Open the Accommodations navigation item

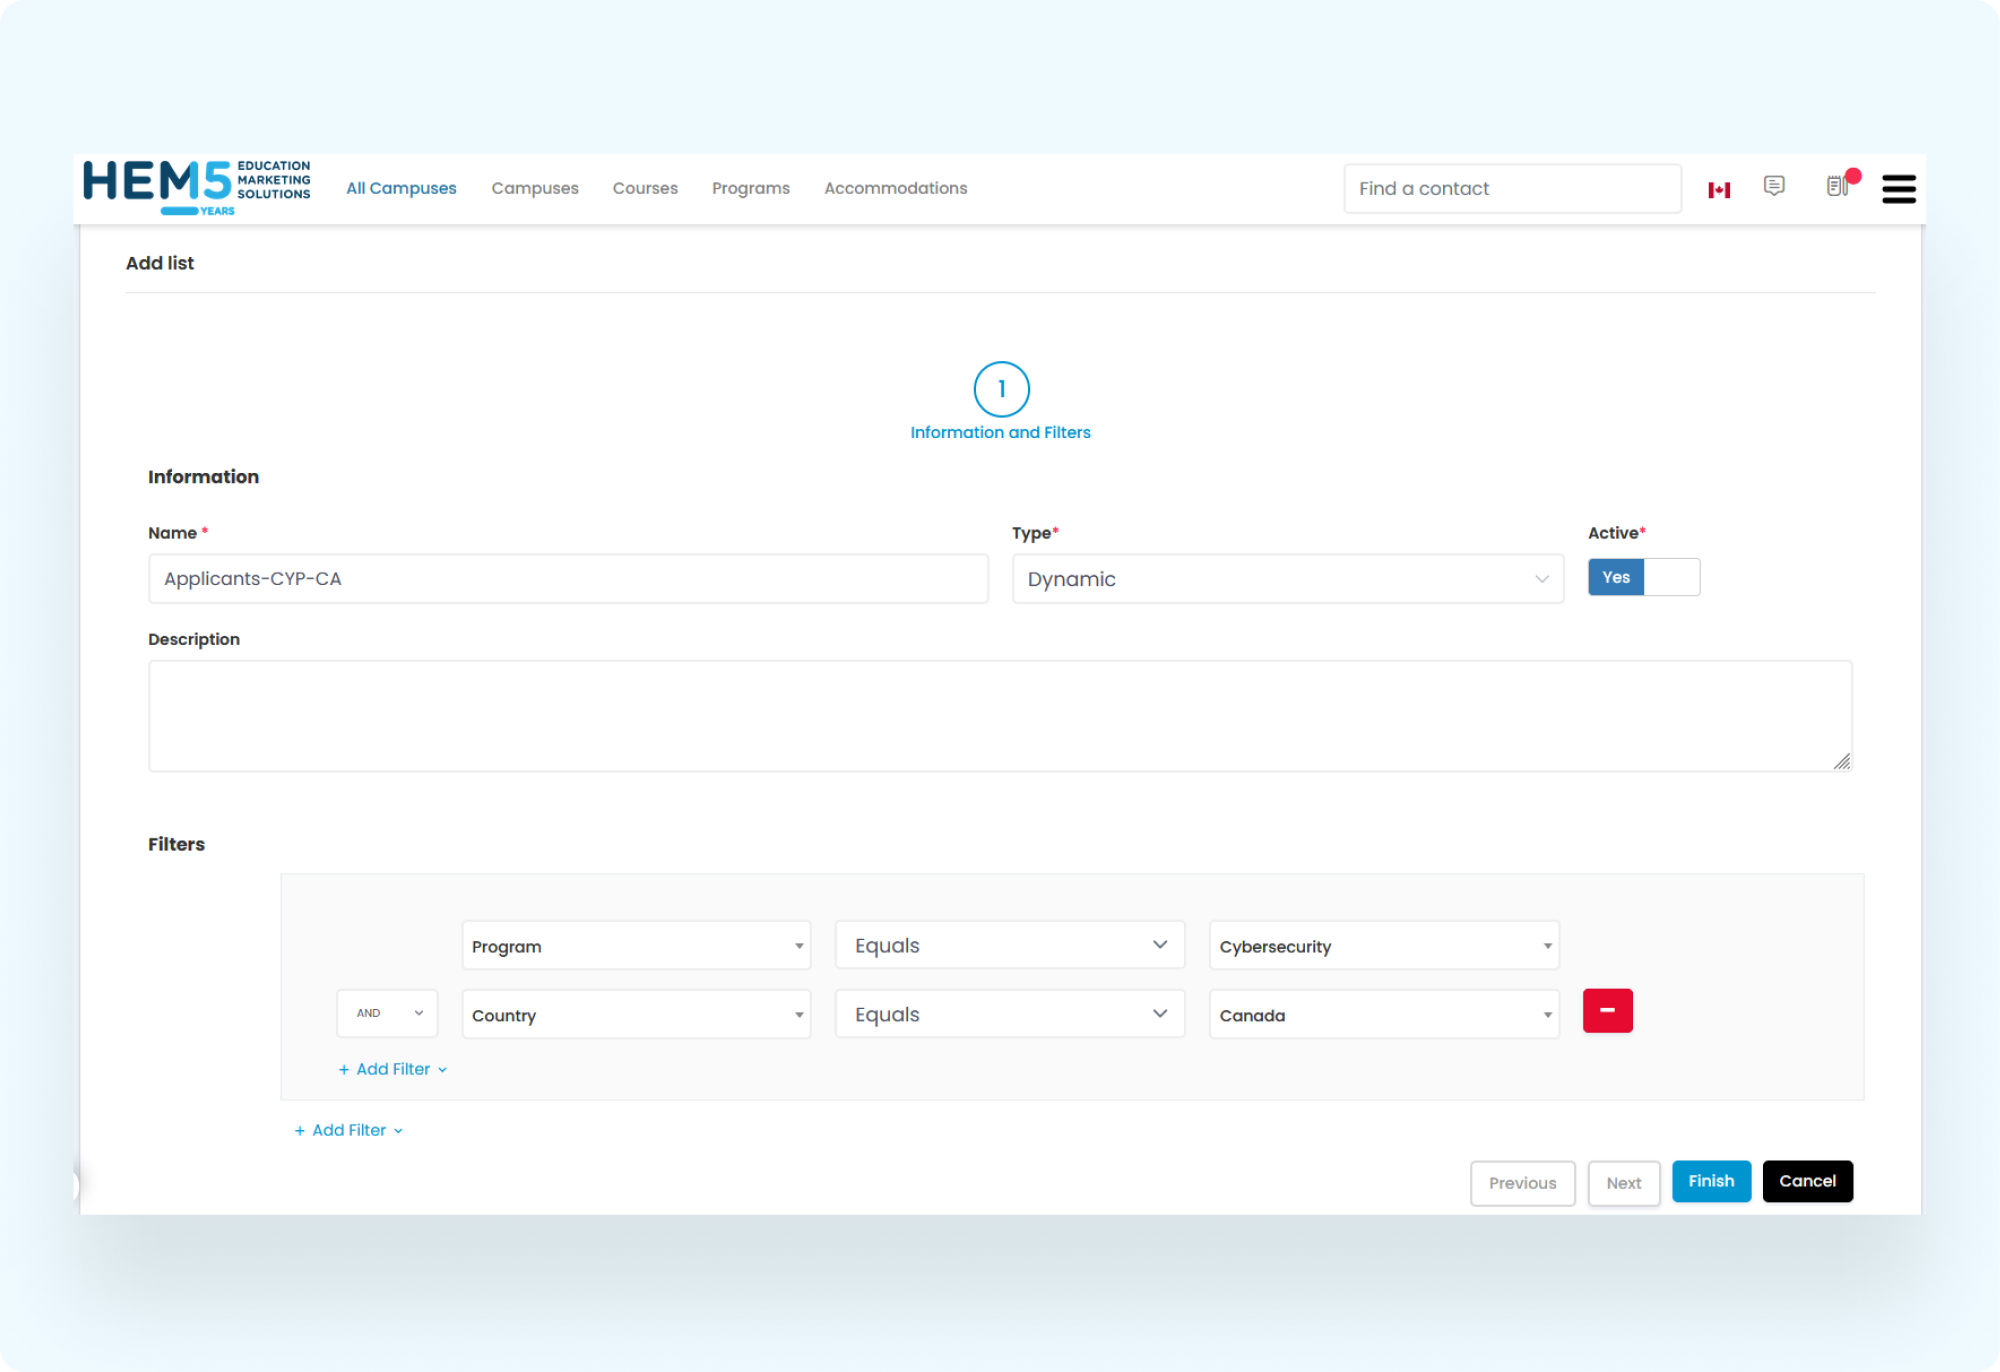895,188
